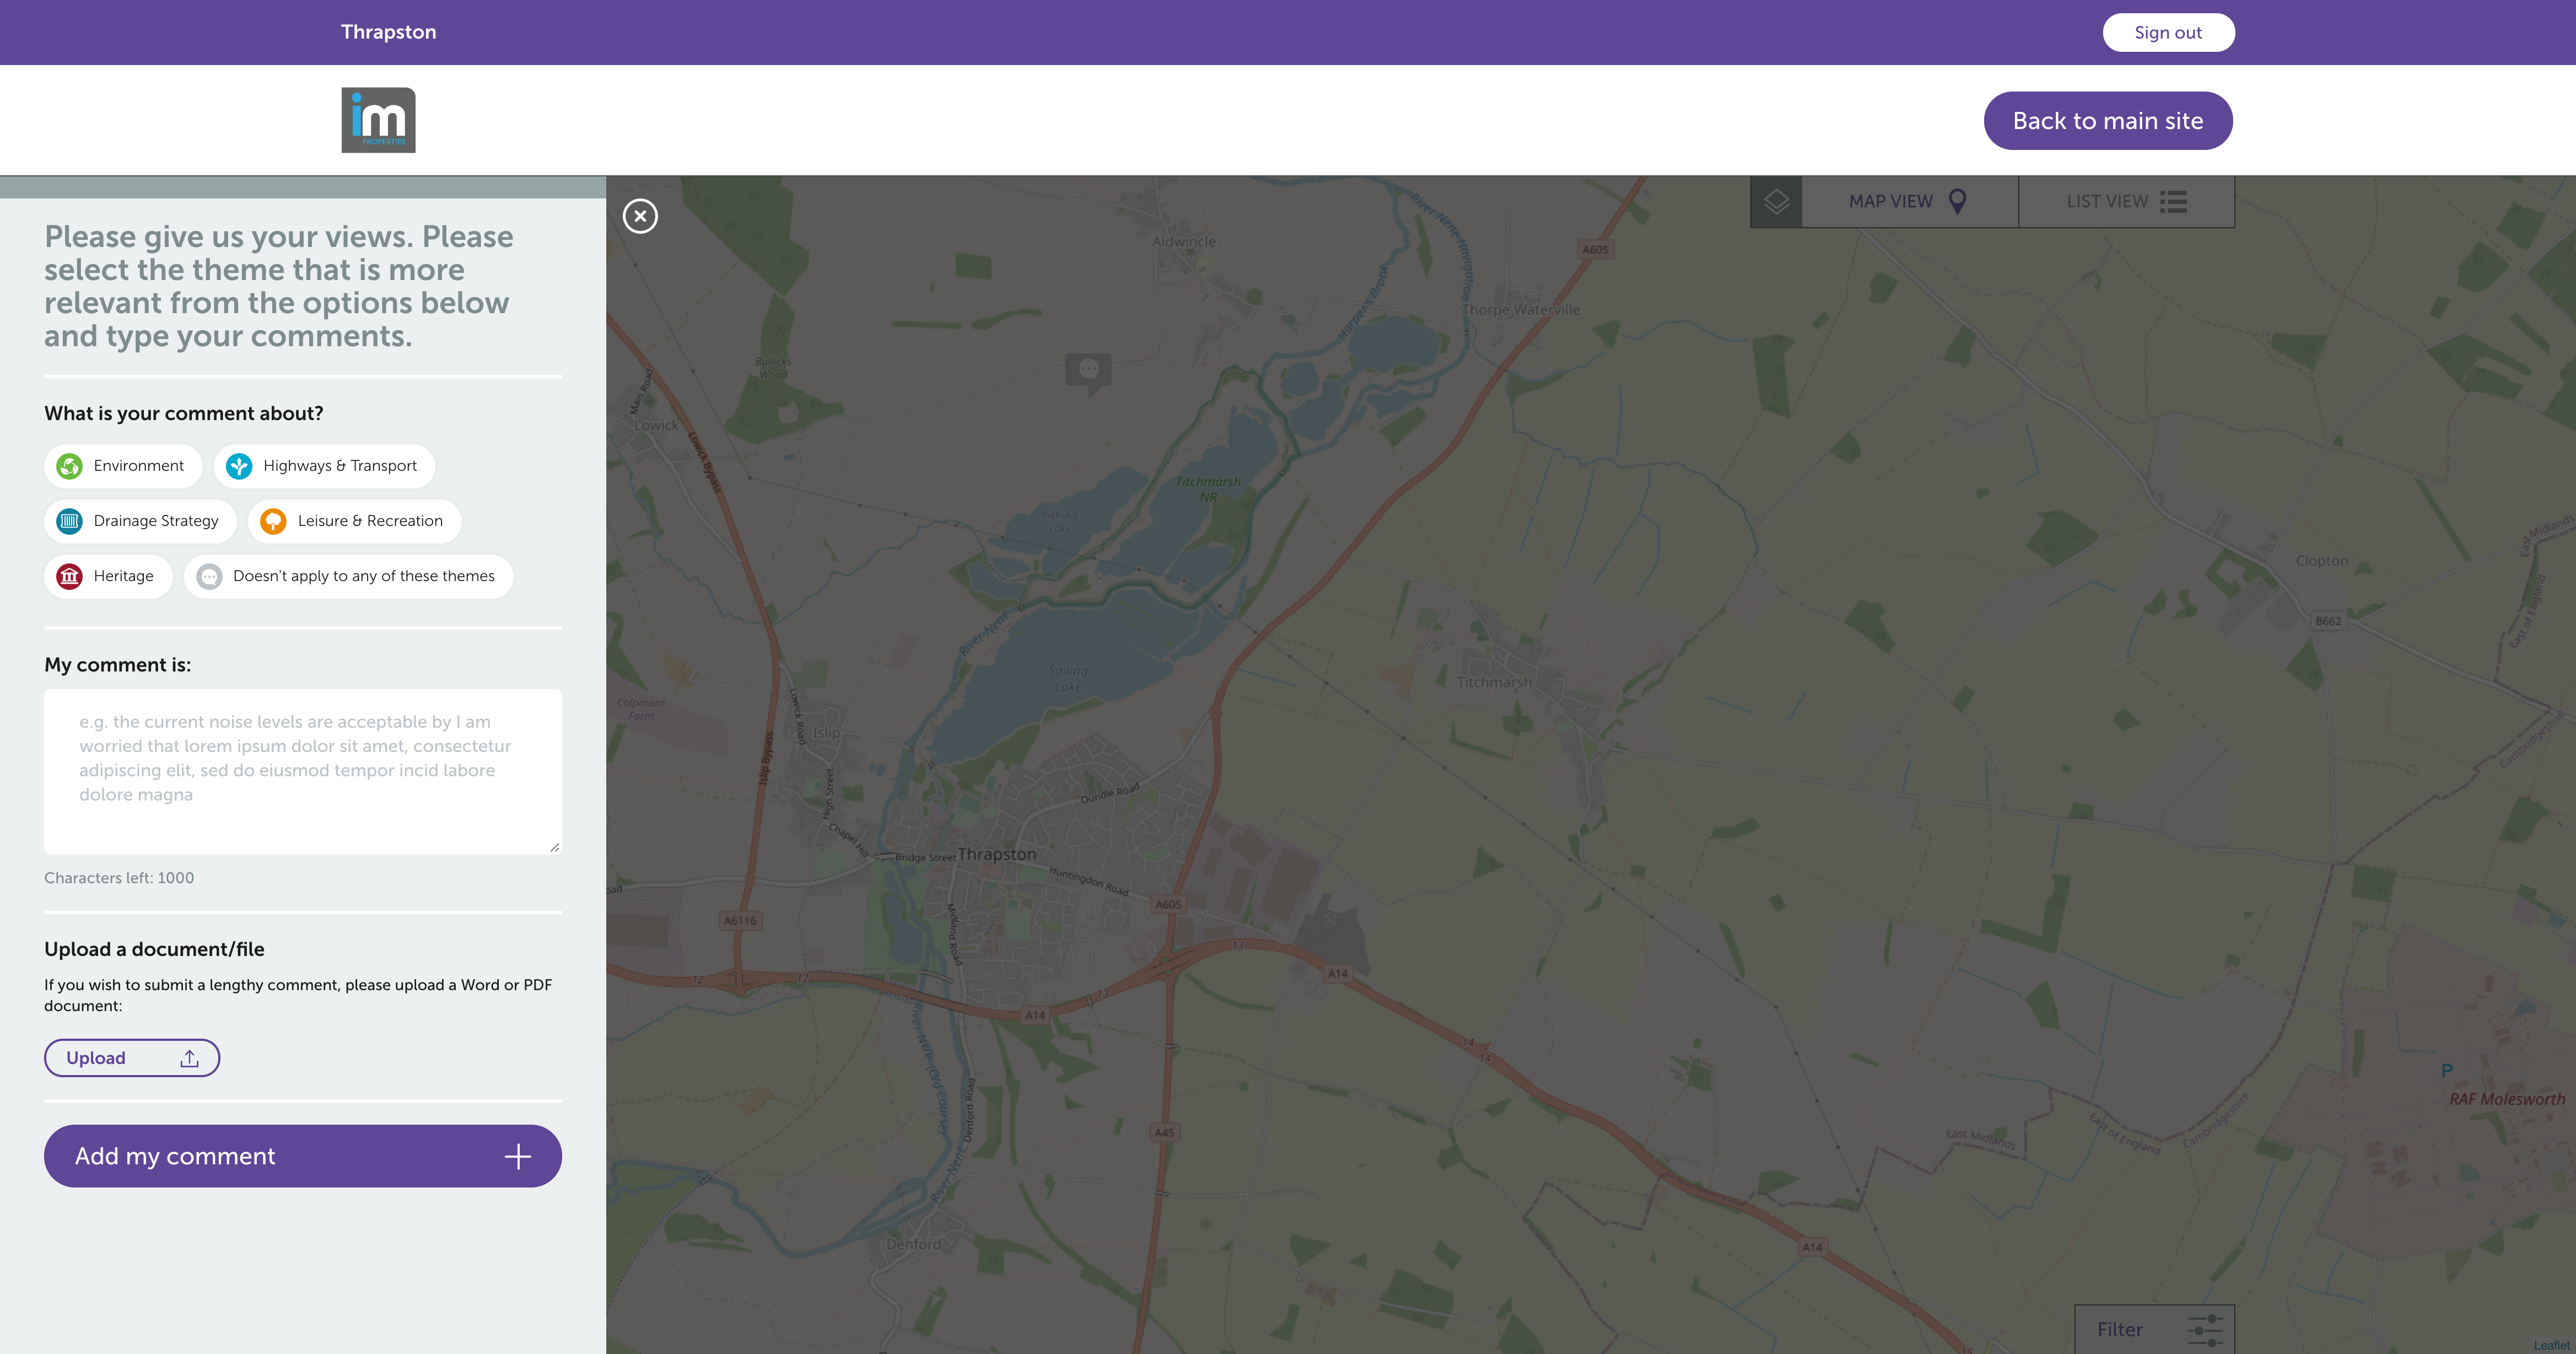
Task: Click the Thorpe Waterville label on map
Action: pos(1521,310)
